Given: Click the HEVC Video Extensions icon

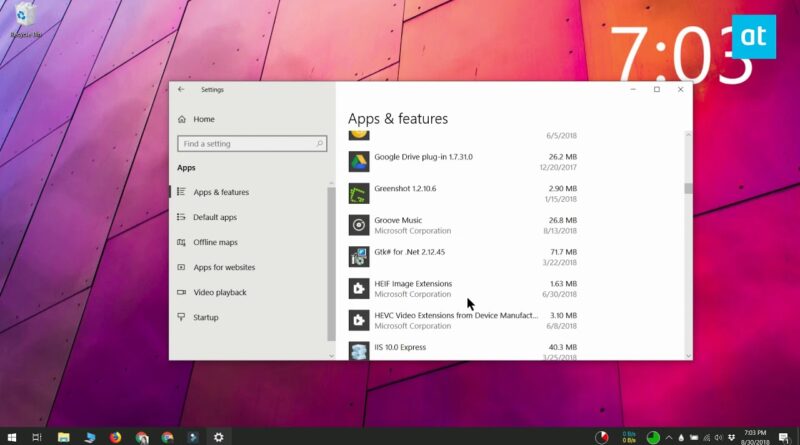Looking at the screenshot, I should tap(359, 320).
